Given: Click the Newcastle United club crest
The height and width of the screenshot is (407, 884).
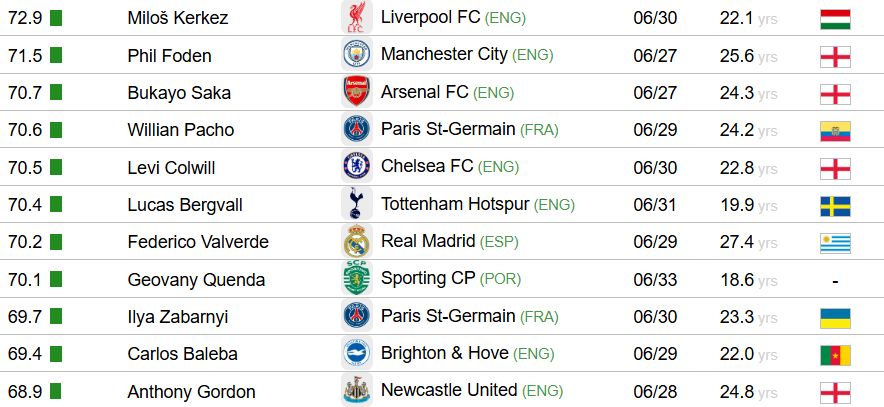Looking at the screenshot, I should [356, 390].
